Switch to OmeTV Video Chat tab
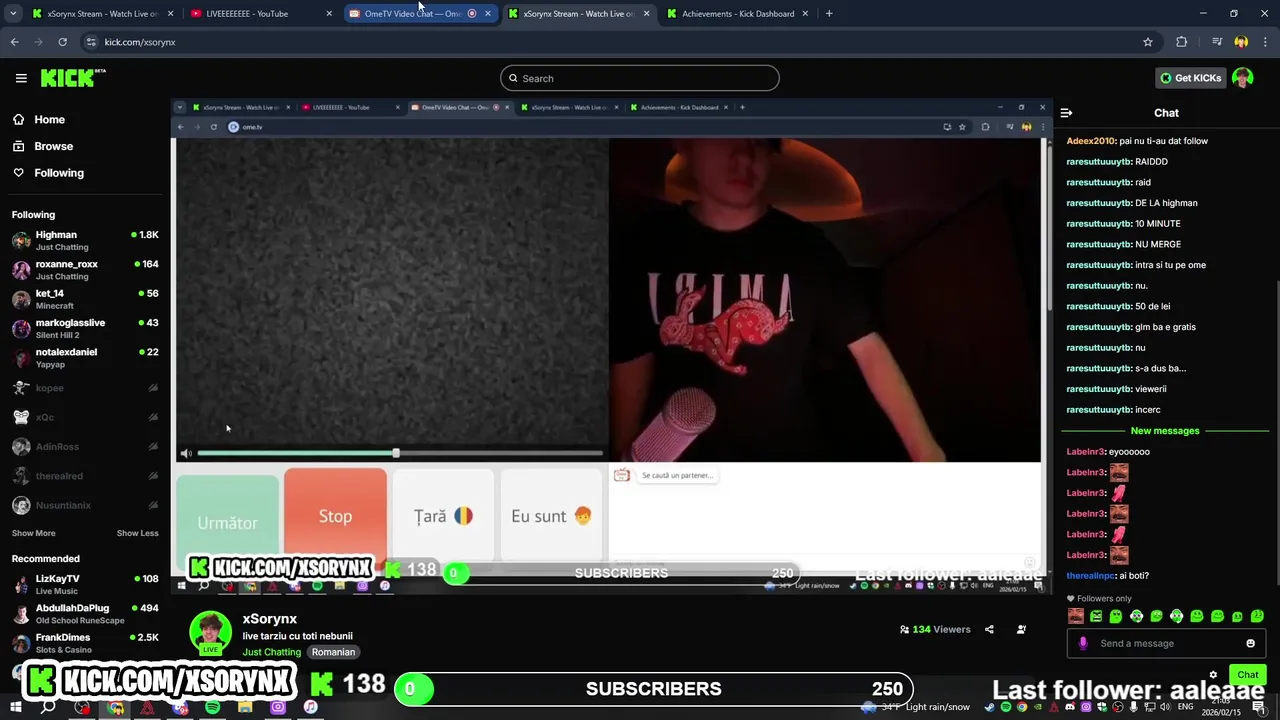This screenshot has height=720, width=1280. point(420,13)
